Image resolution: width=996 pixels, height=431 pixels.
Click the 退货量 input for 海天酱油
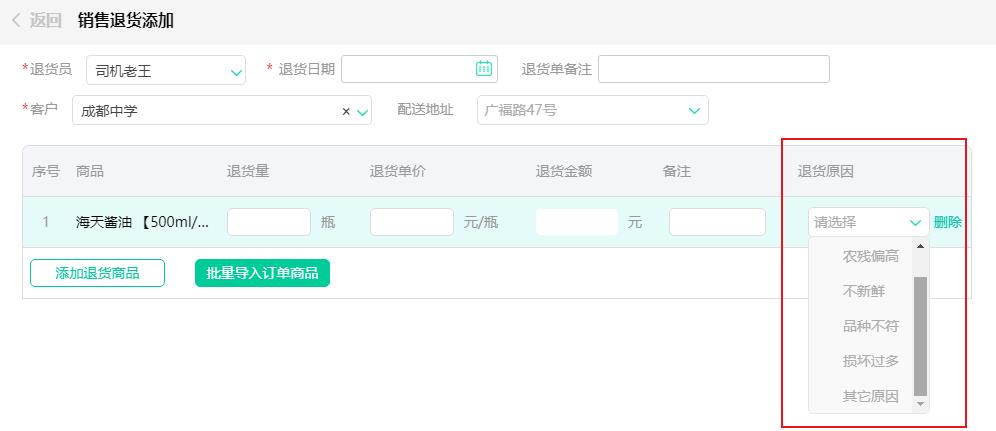(x=269, y=222)
